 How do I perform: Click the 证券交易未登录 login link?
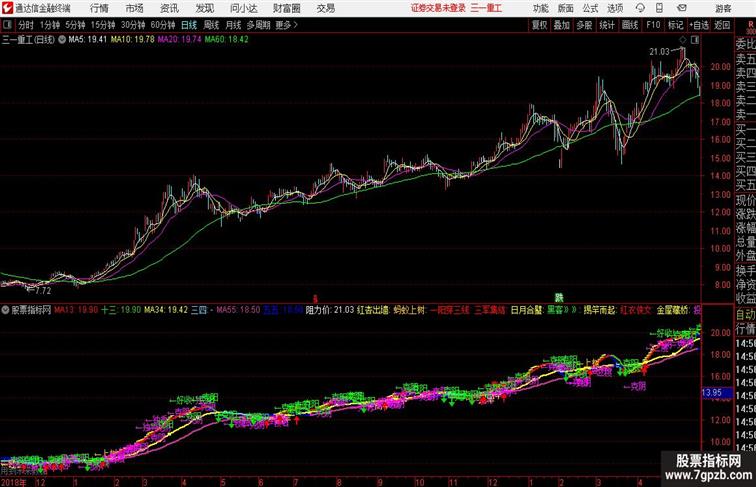[x=438, y=8]
